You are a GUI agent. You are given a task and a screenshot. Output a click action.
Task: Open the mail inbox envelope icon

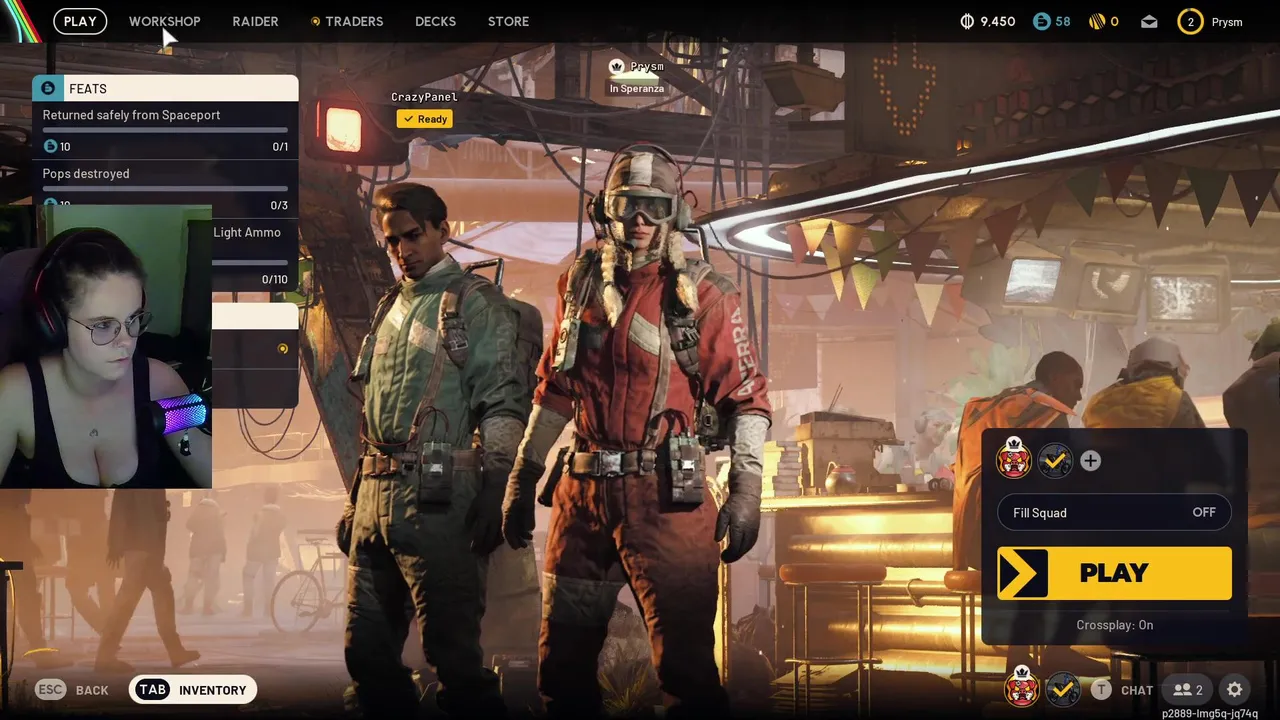[1149, 21]
